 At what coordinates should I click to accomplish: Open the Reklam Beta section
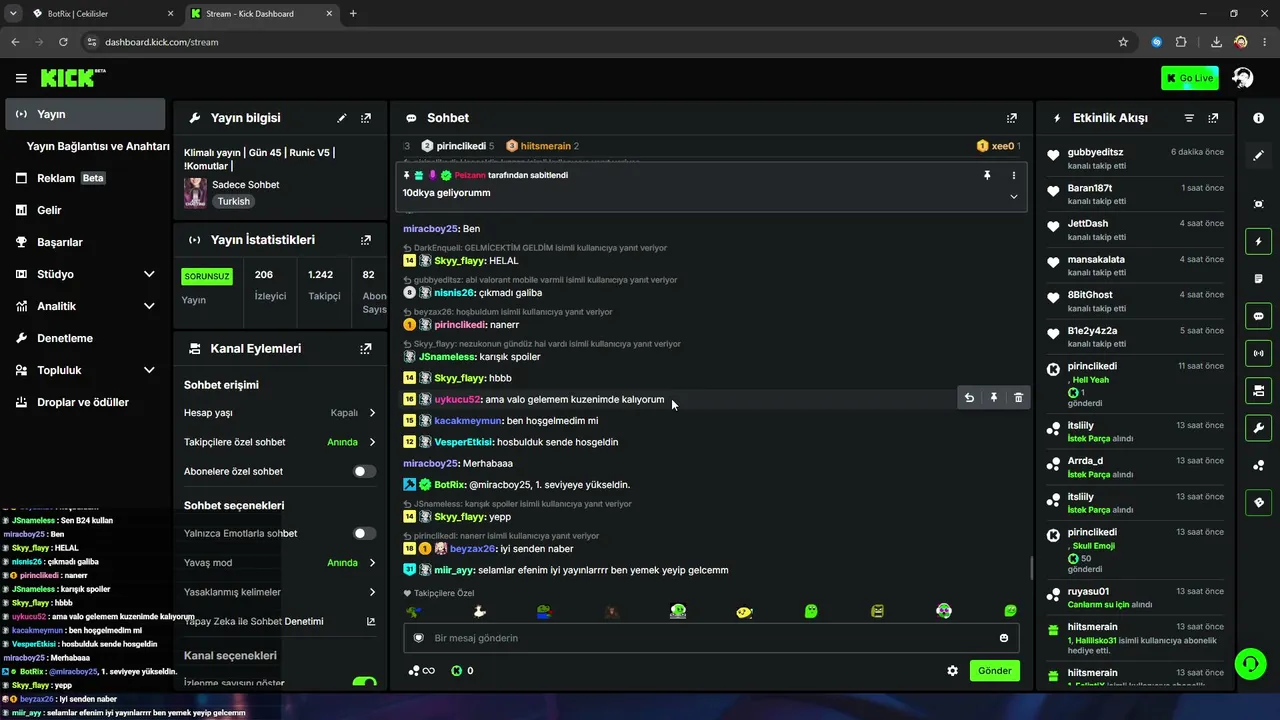(85, 178)
